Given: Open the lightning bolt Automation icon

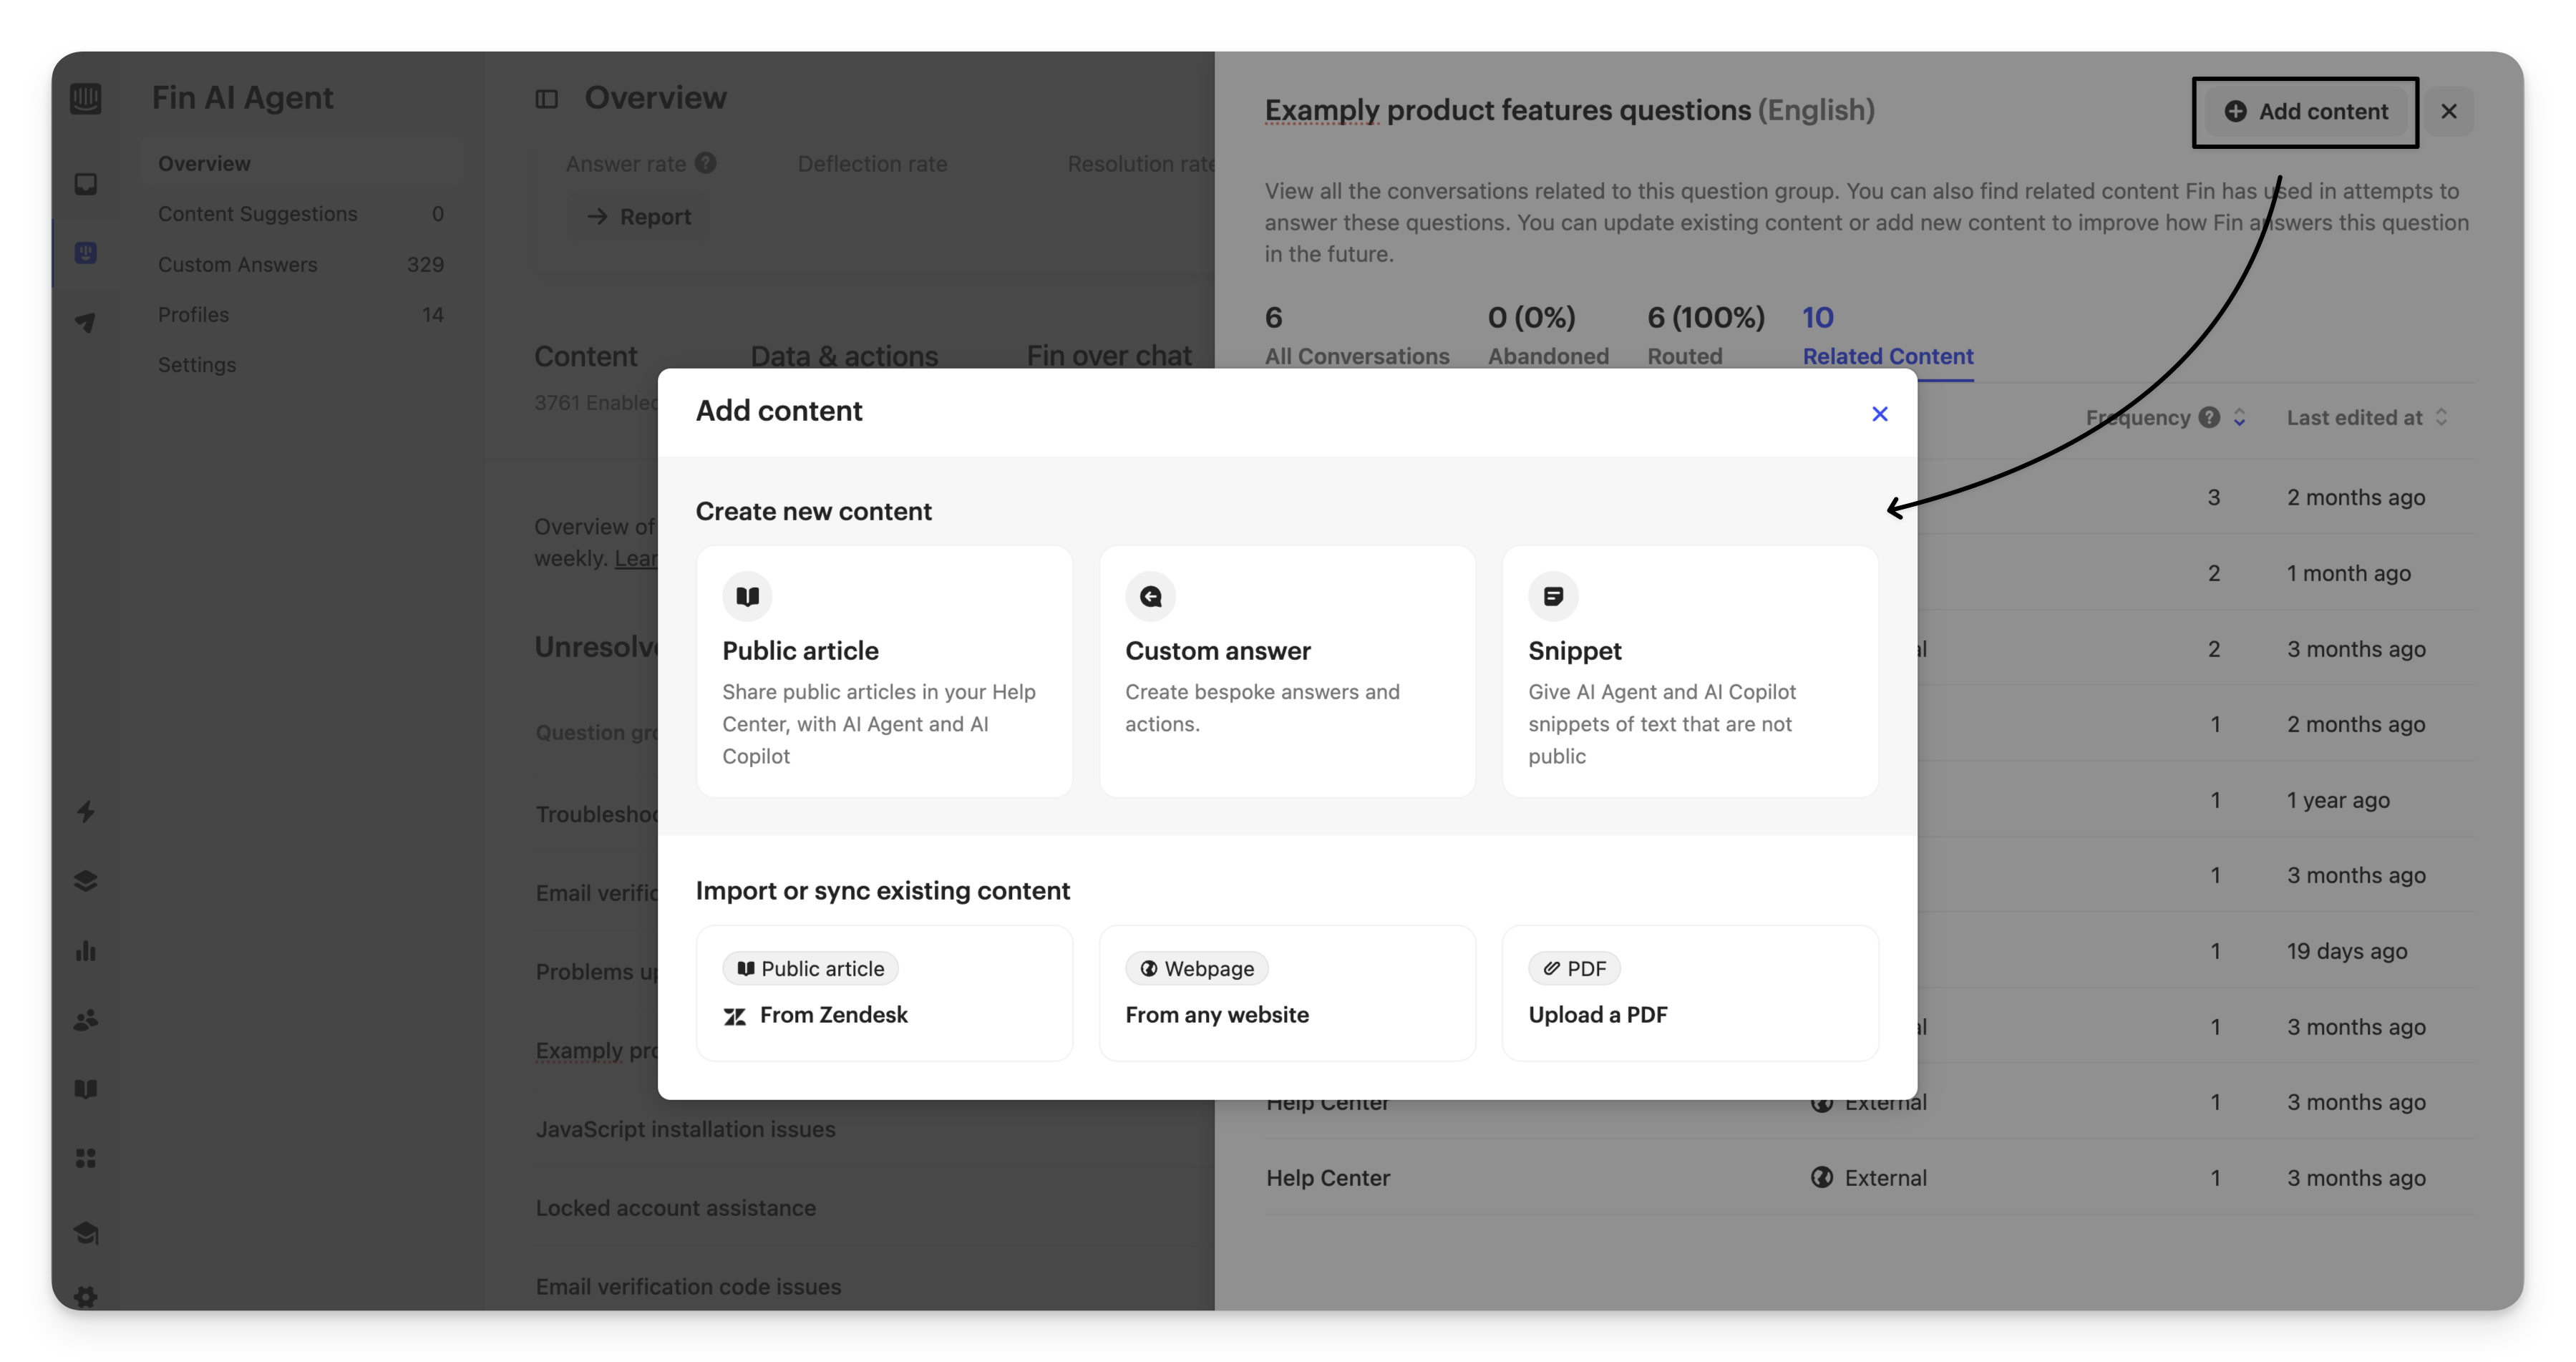Looking at the screenshot, I should (86, 811).
